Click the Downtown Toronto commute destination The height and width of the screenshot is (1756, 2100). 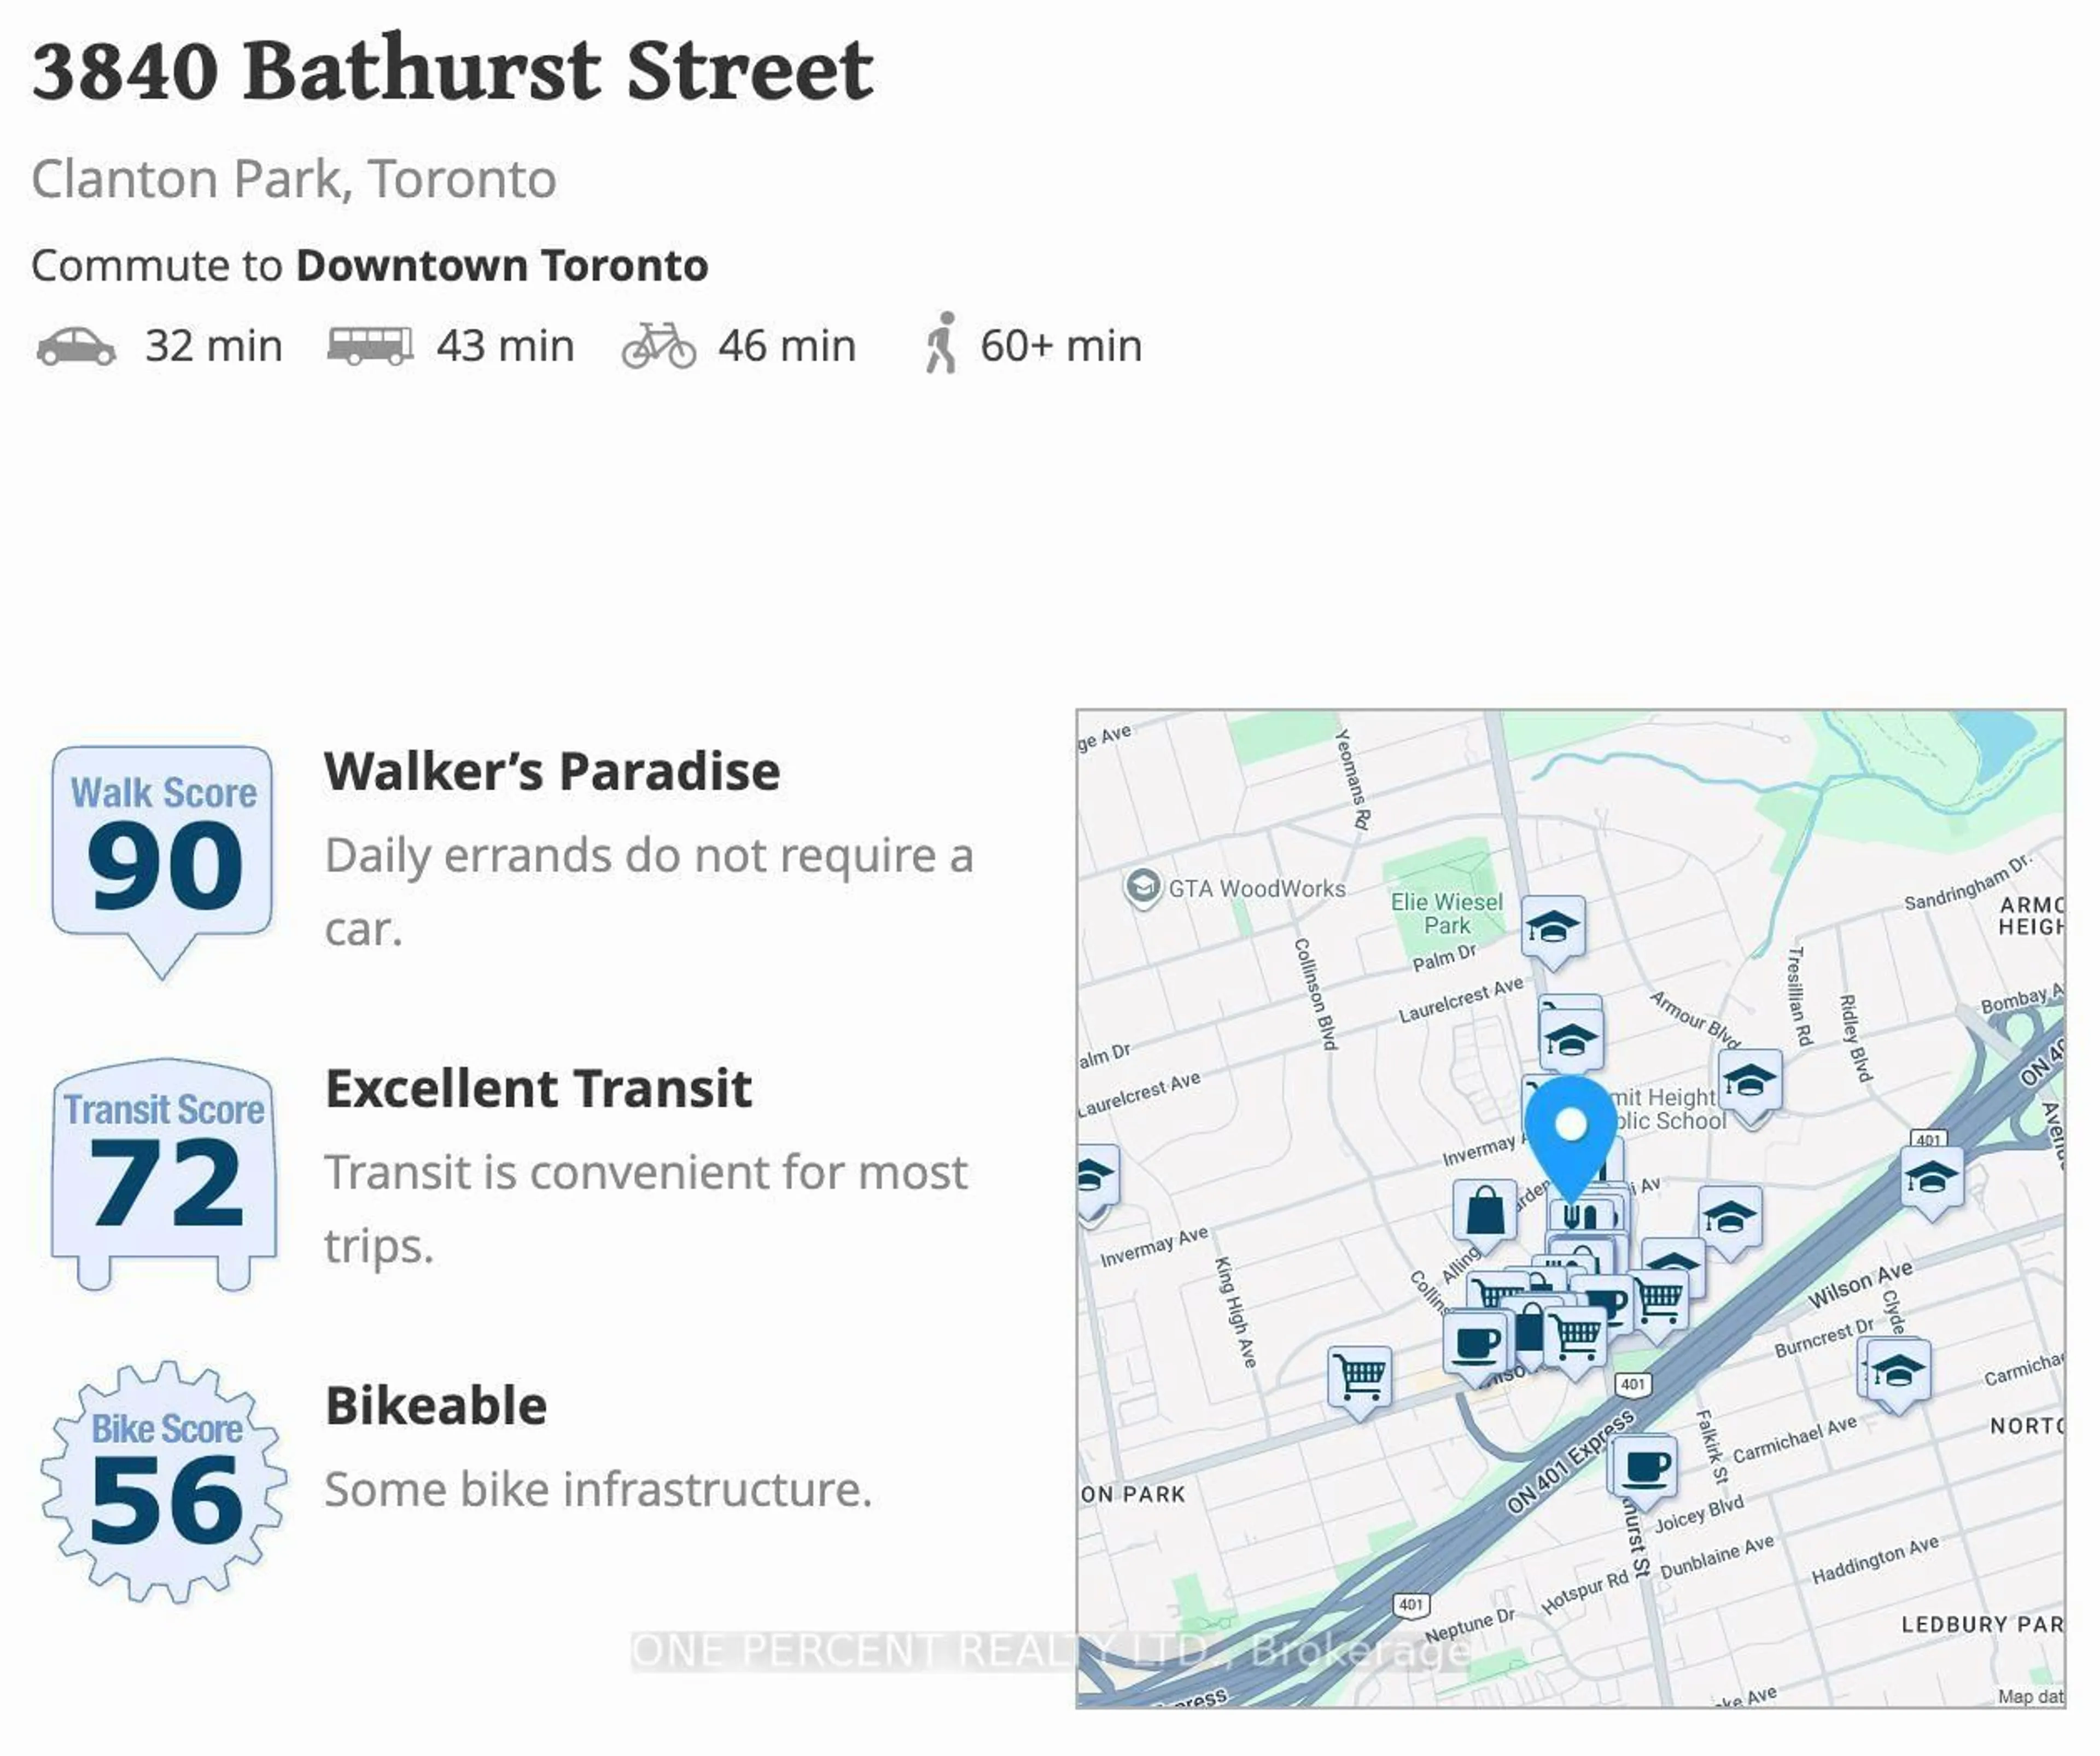coord(502,266)
